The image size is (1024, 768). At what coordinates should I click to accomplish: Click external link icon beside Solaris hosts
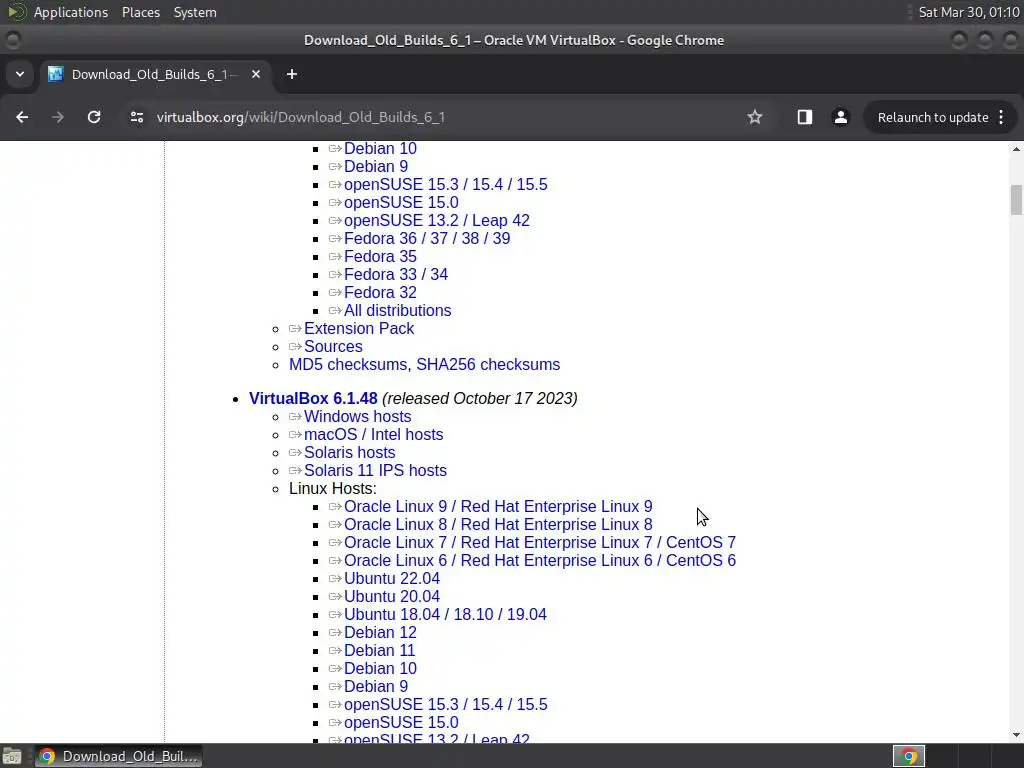(x=295, y=453)
